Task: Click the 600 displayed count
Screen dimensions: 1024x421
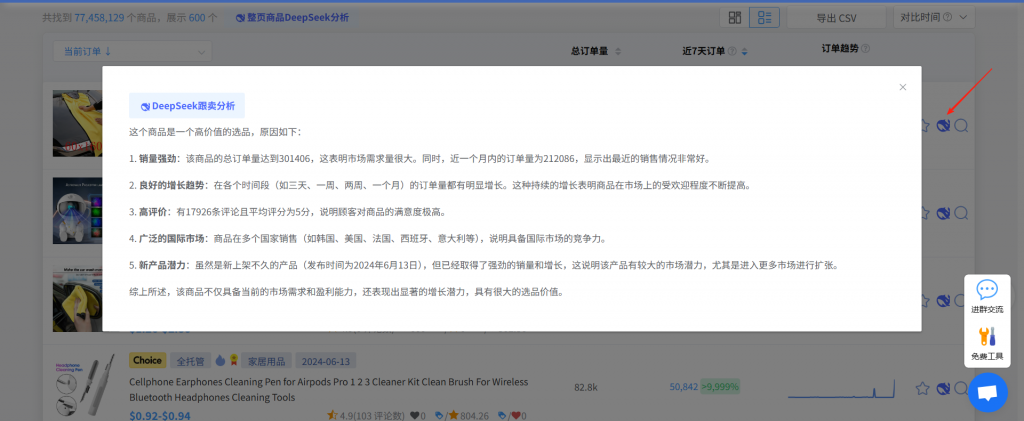Action: [197, 18]
